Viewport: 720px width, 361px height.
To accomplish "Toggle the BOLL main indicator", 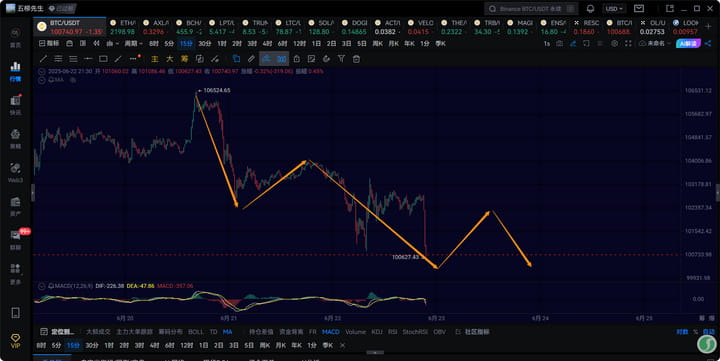I will pos(196,332).
